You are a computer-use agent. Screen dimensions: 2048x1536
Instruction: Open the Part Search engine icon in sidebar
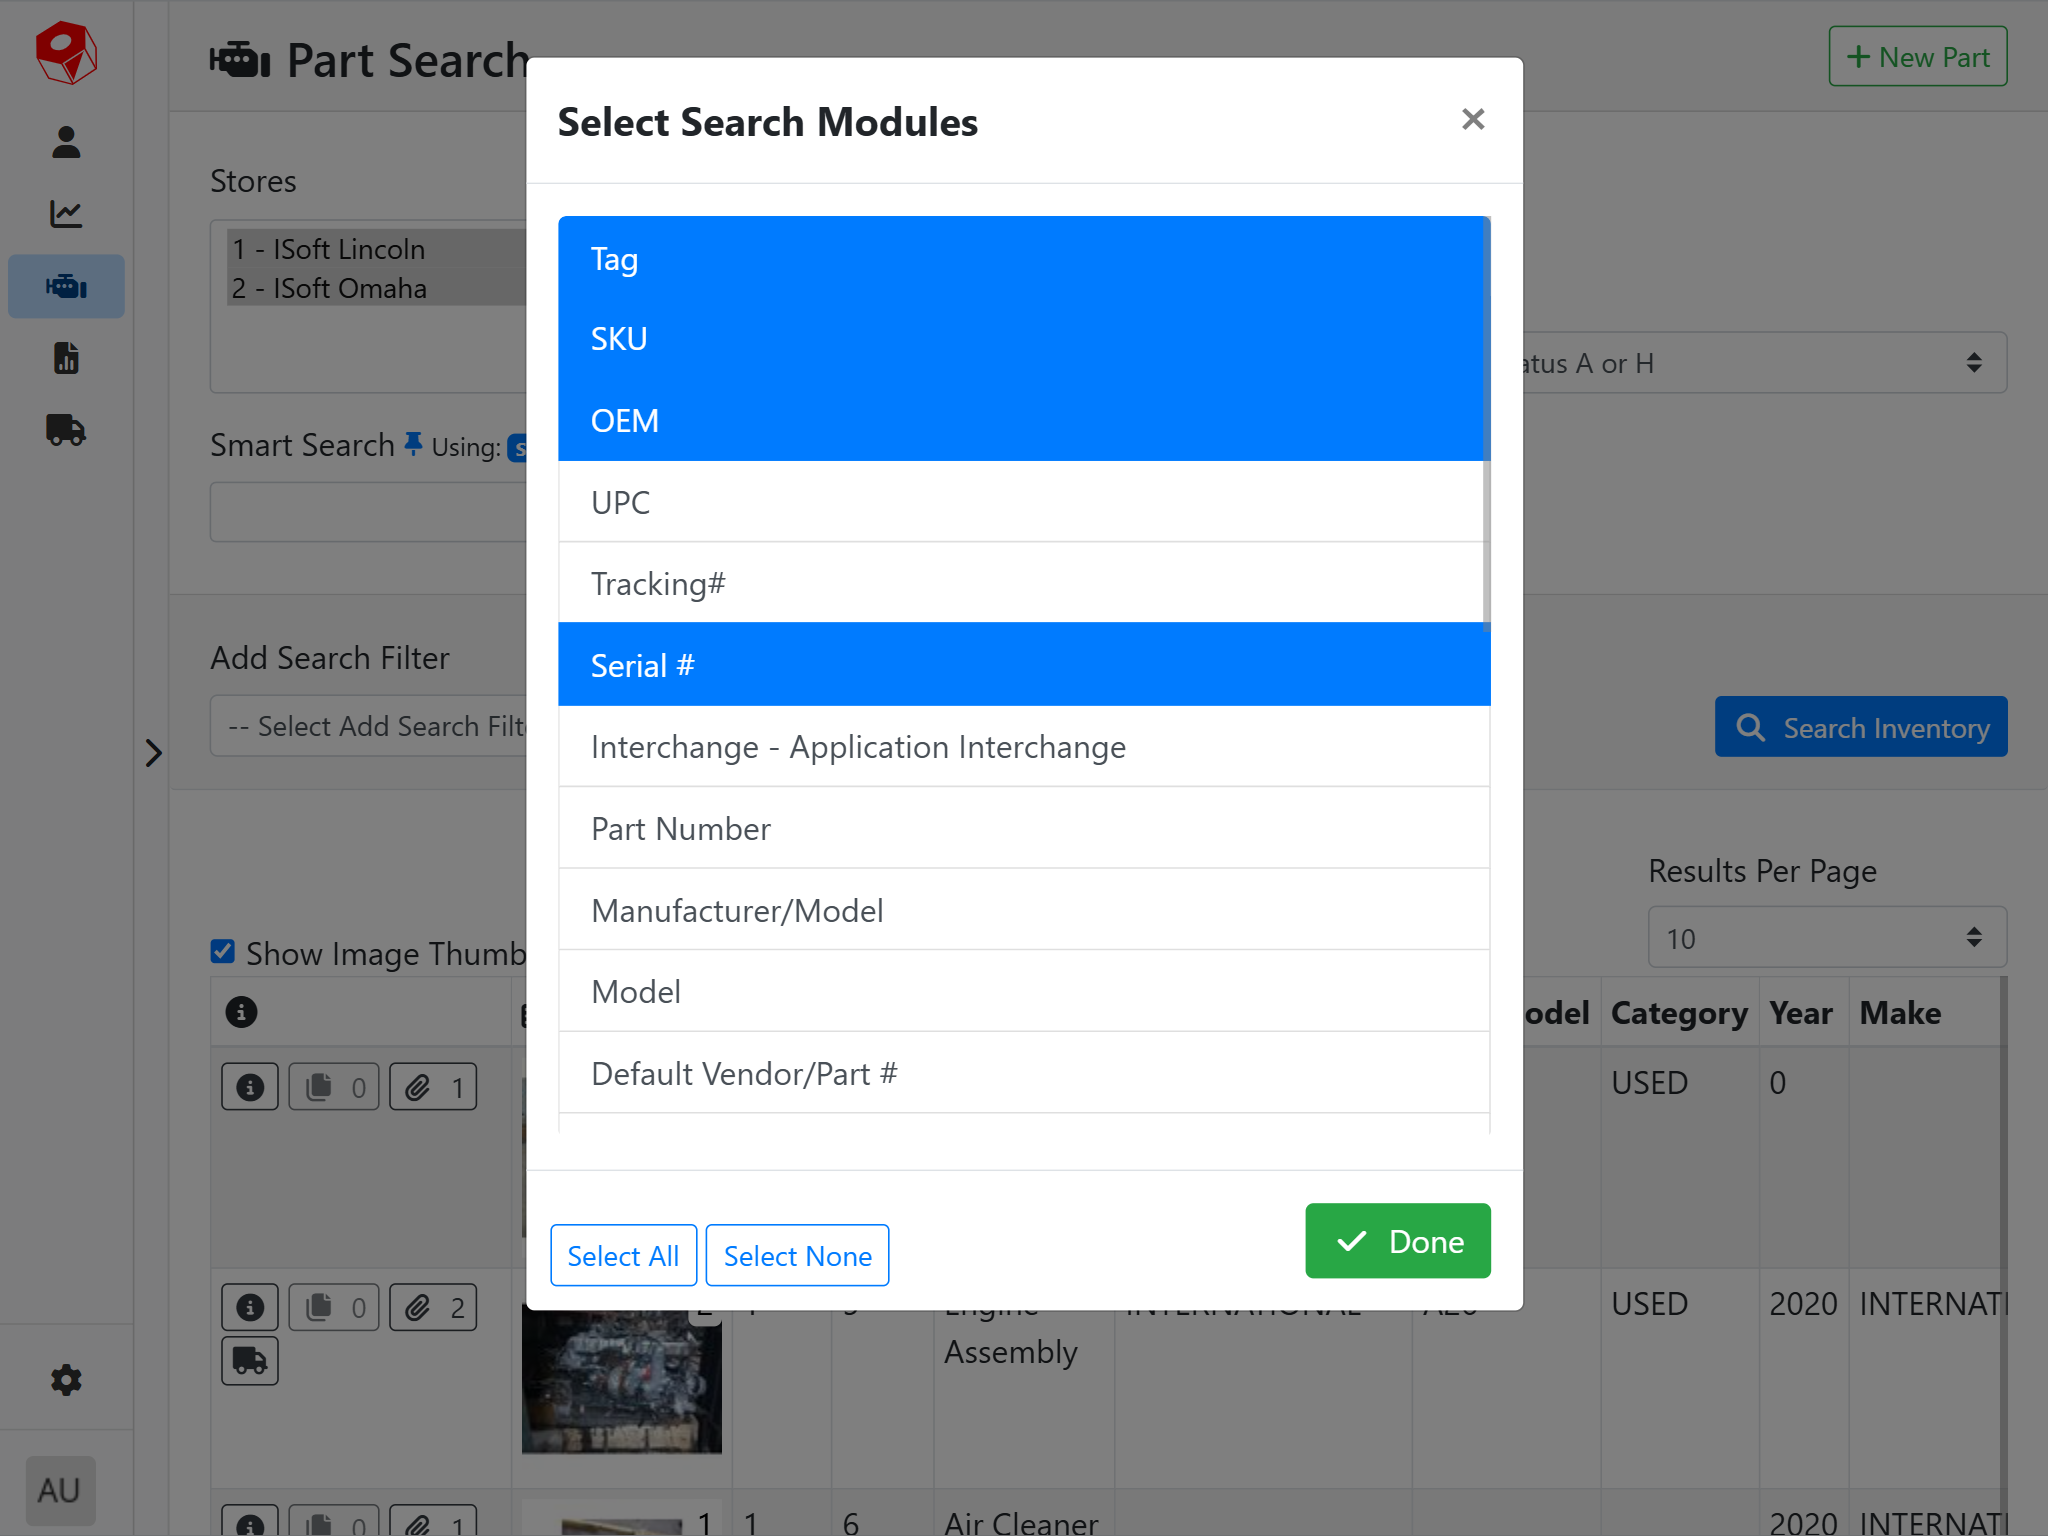pyautogui.click(x=65, y=286)
